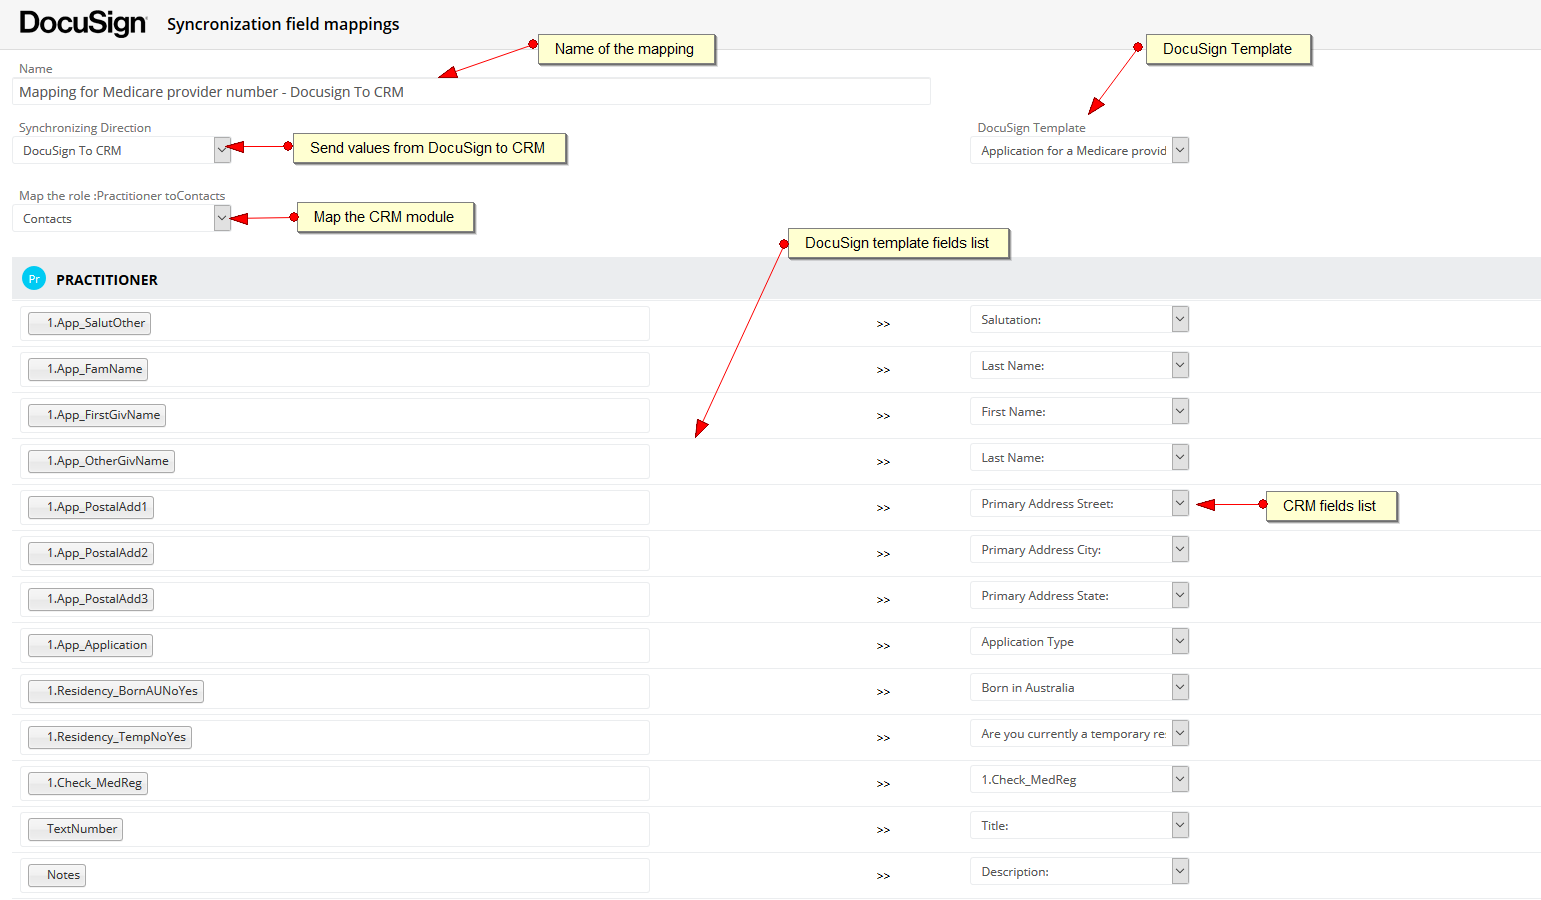Select the TextNumber field tag
Viewport: 1541px width, 900px height.
(75, 829)
